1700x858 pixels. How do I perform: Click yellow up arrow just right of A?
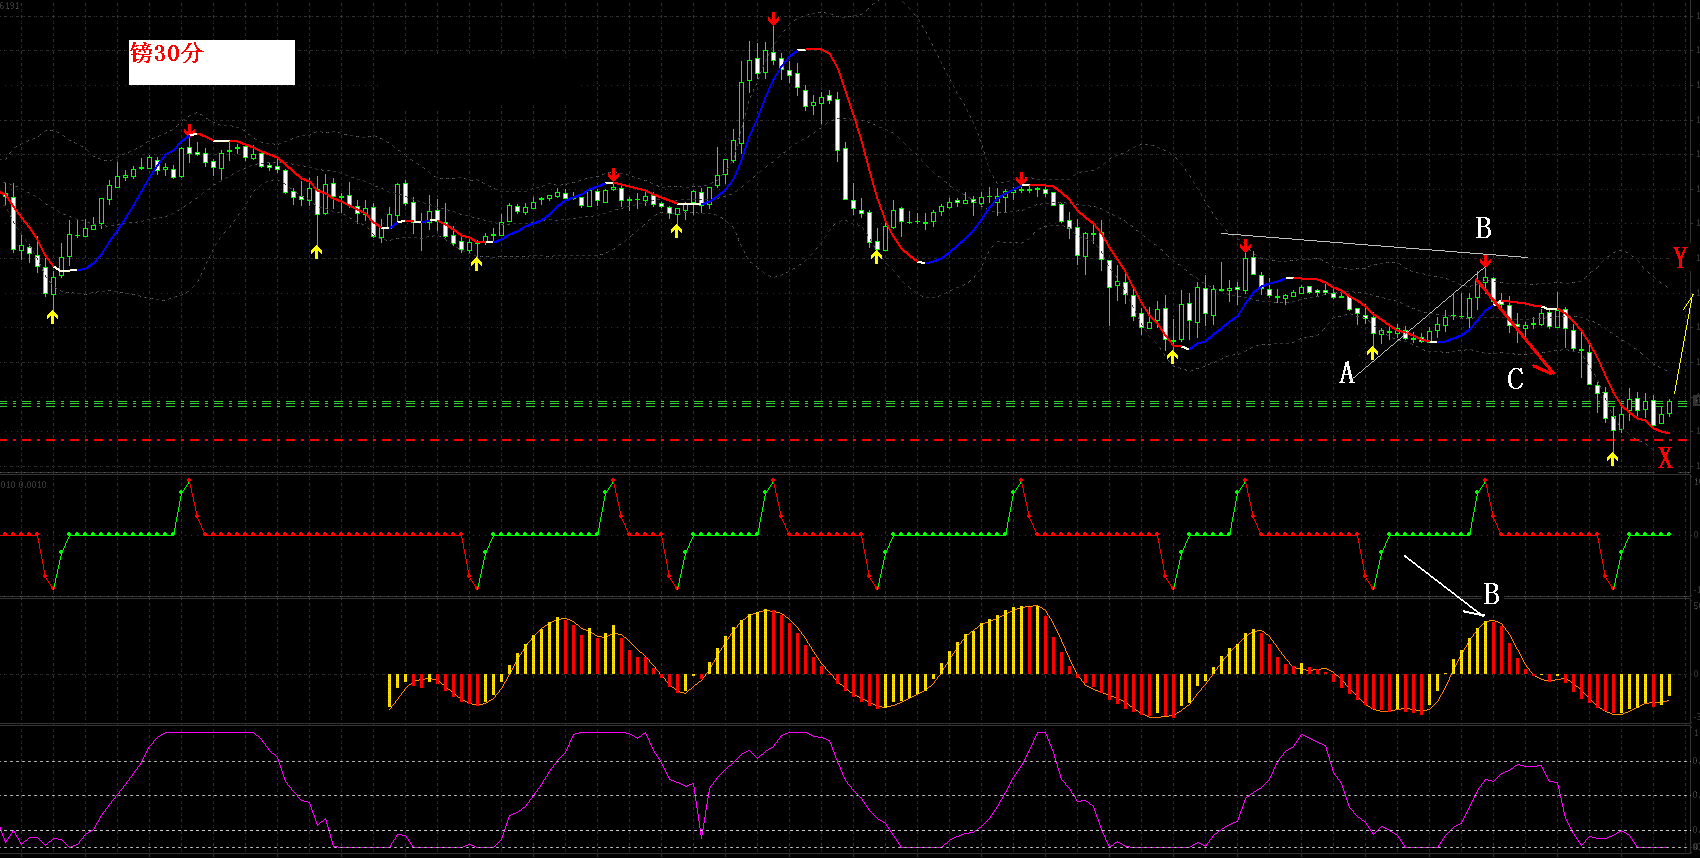pos(1373,352)
